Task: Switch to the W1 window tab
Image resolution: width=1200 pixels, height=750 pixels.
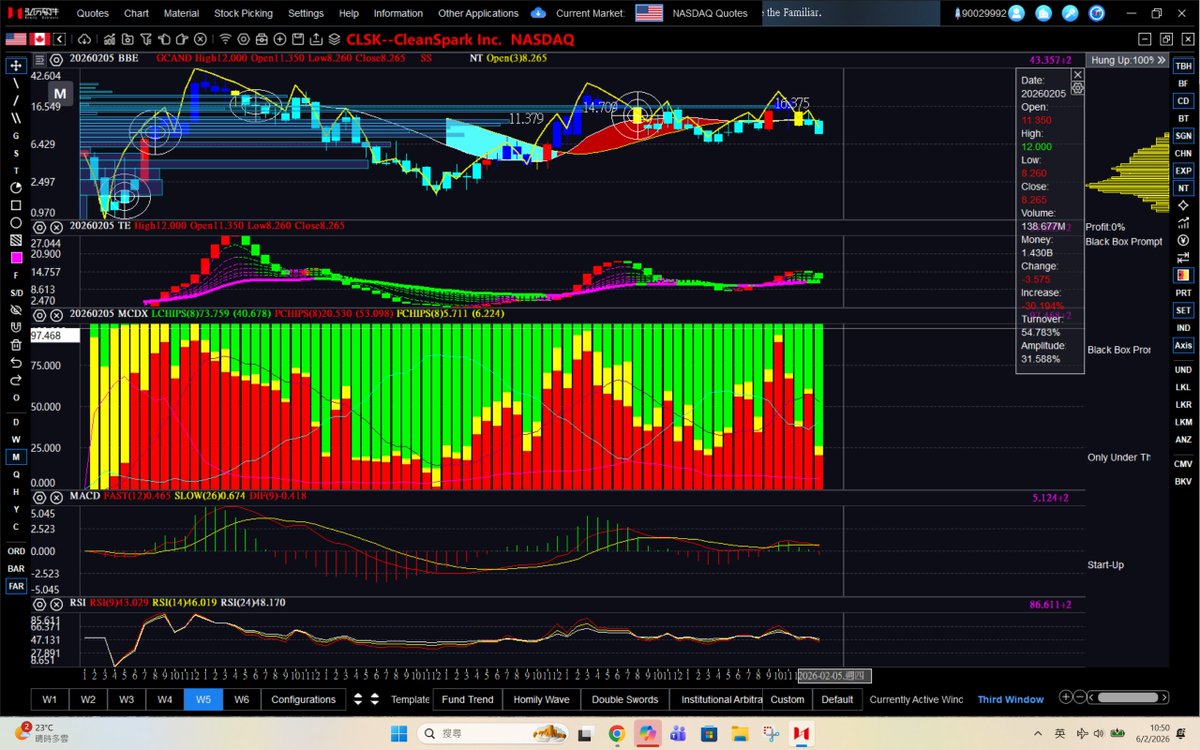Action: click(49, 699)
